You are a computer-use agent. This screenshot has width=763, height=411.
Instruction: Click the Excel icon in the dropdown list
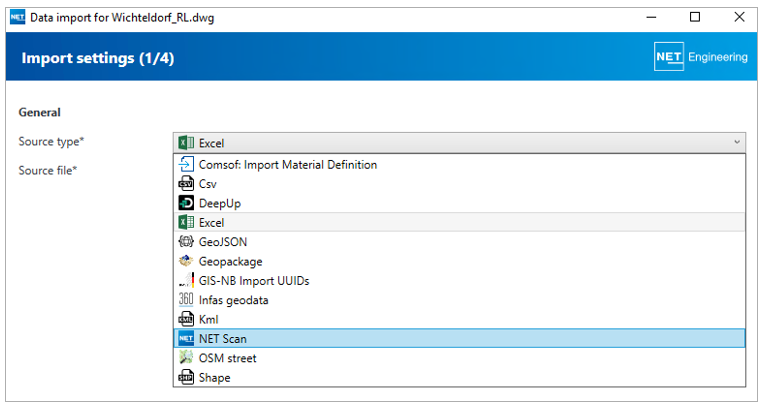(x=186, y=223)
